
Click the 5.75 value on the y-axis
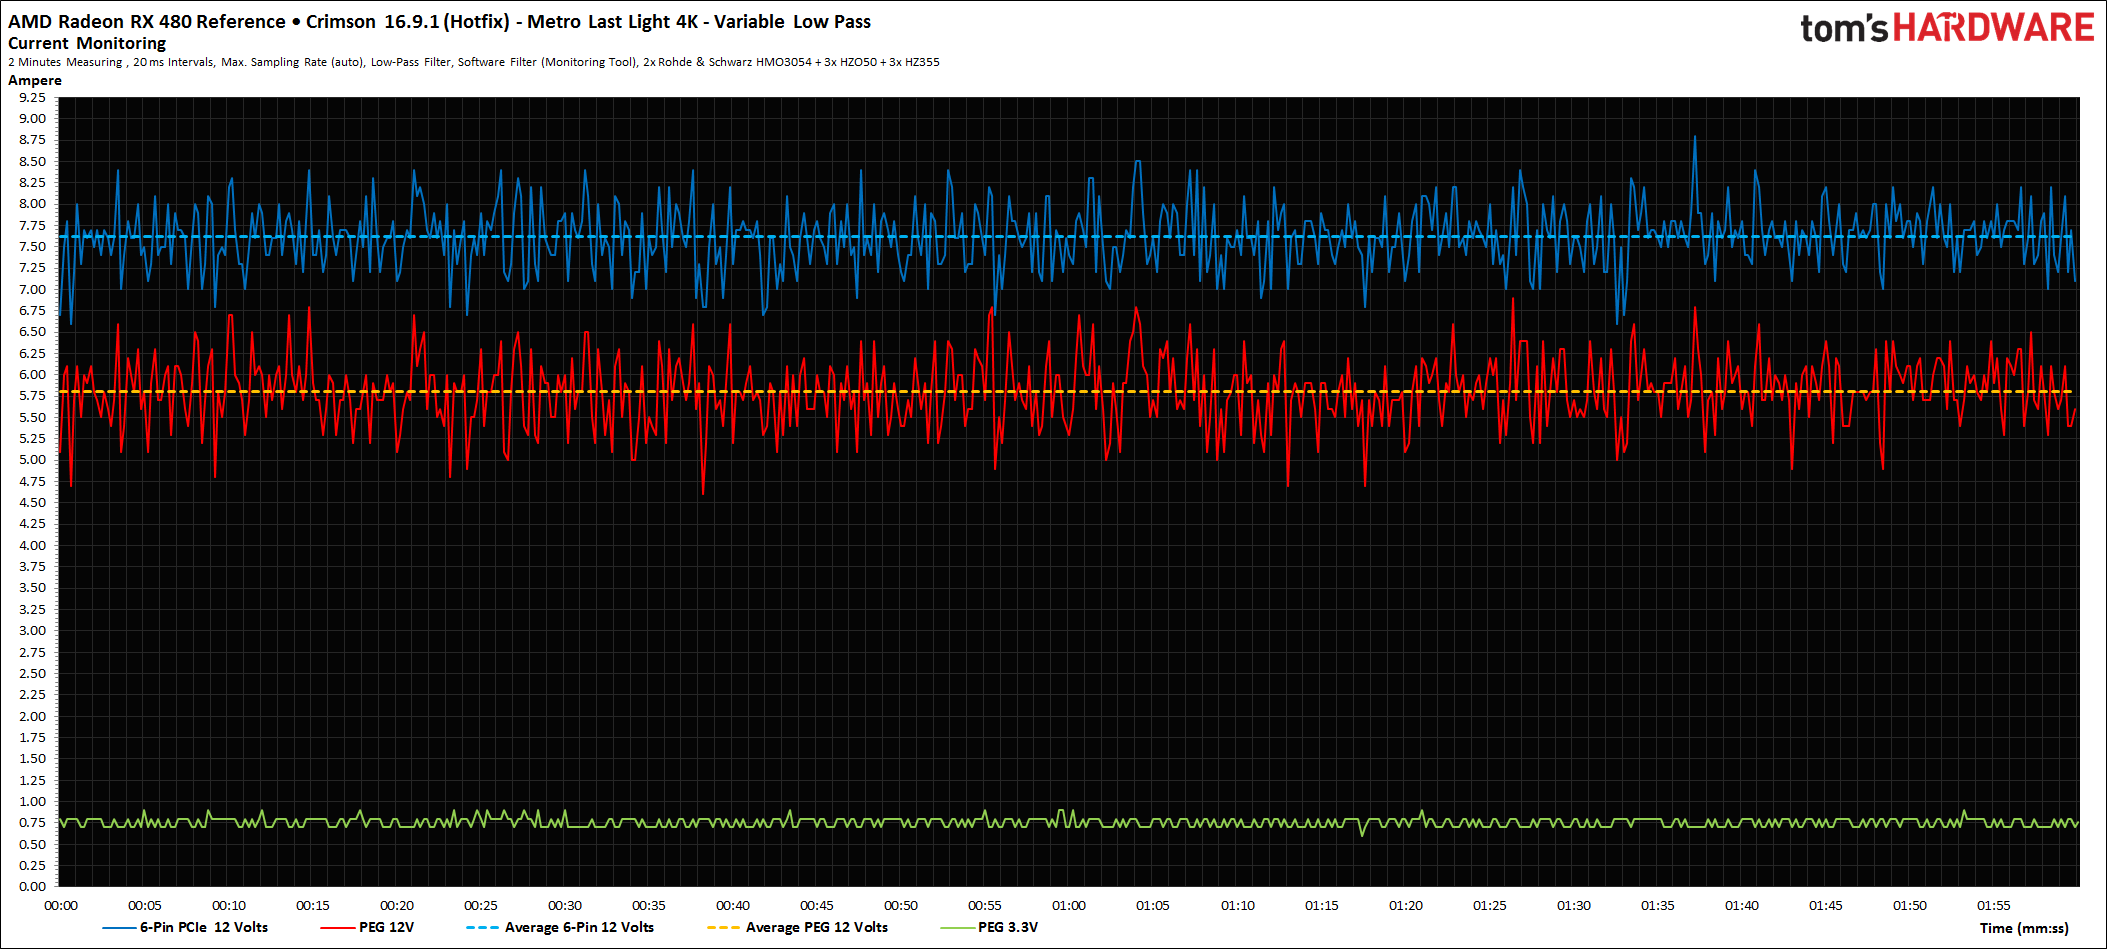pyautogui.click(x=32, y=396)
